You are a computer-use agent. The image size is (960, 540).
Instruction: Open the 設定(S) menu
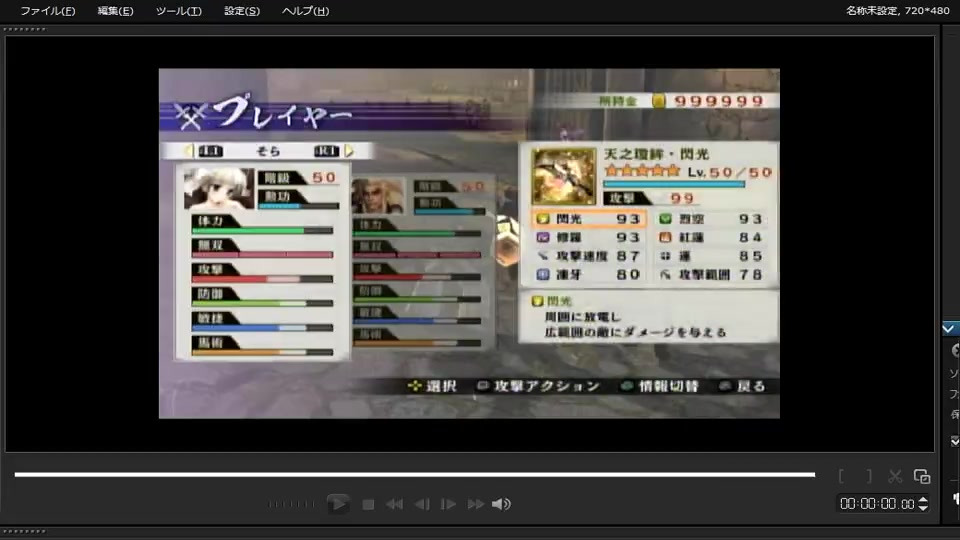[242, 11]
